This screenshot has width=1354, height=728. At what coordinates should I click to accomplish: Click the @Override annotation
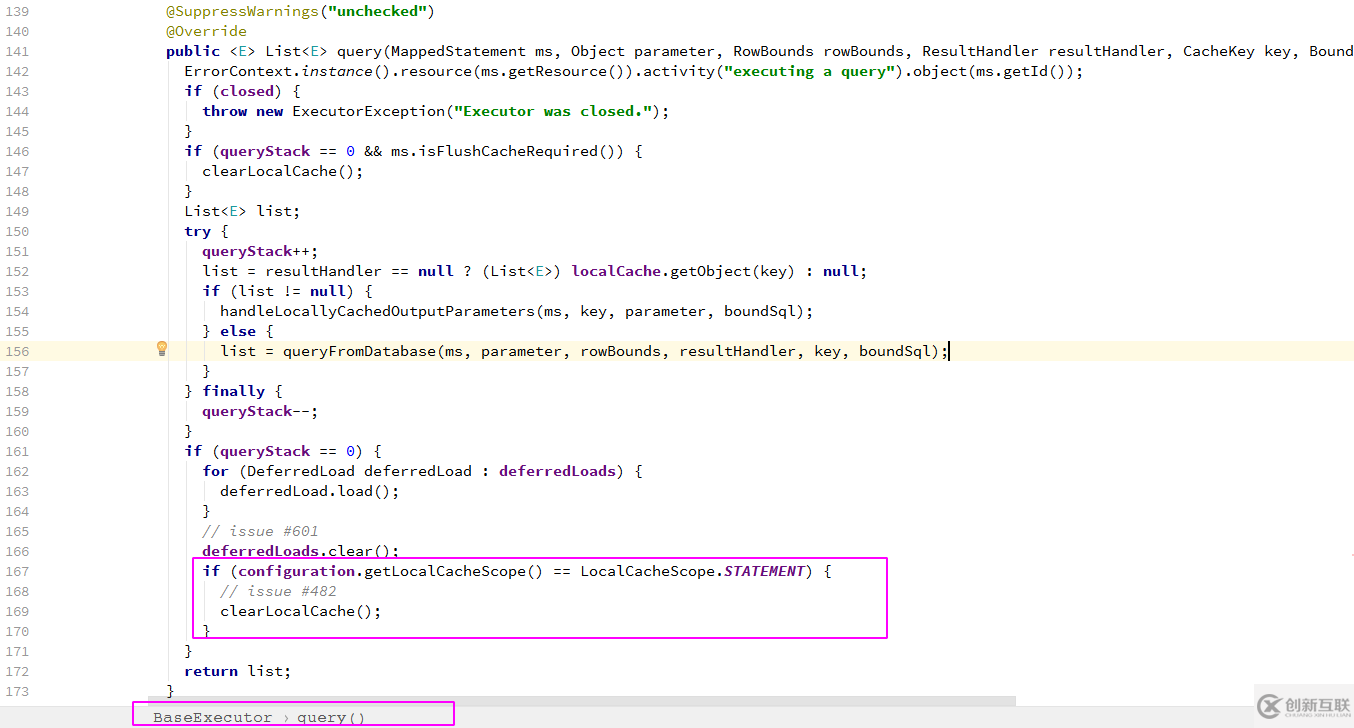206,31
